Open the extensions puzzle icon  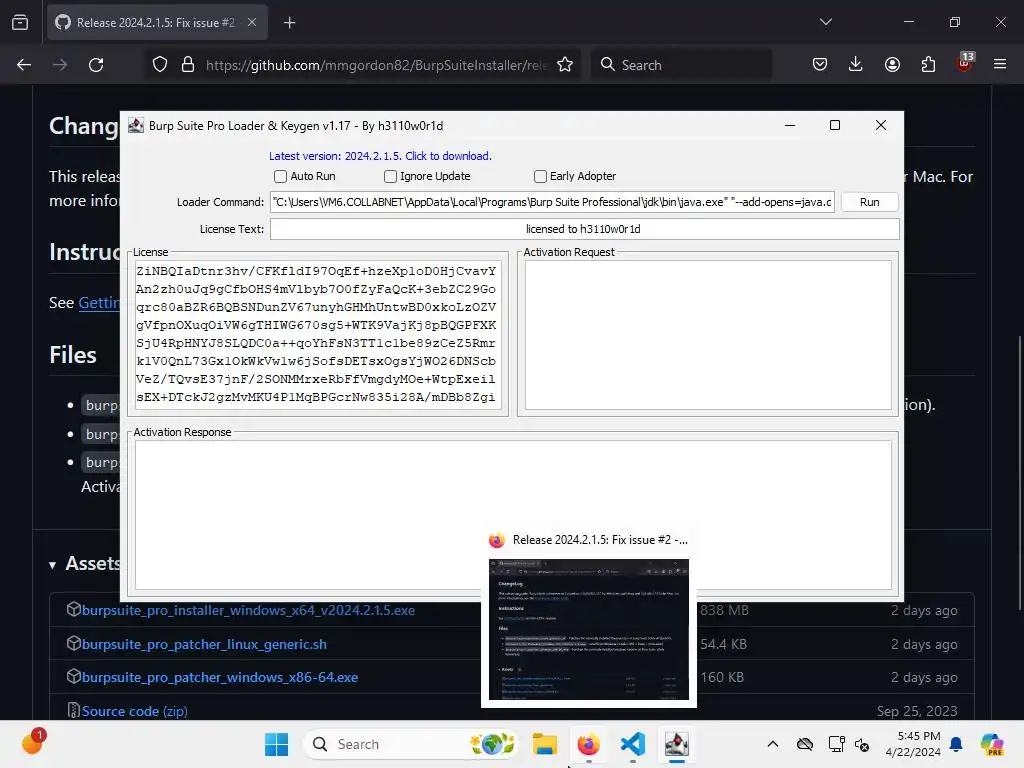point(928,65)
